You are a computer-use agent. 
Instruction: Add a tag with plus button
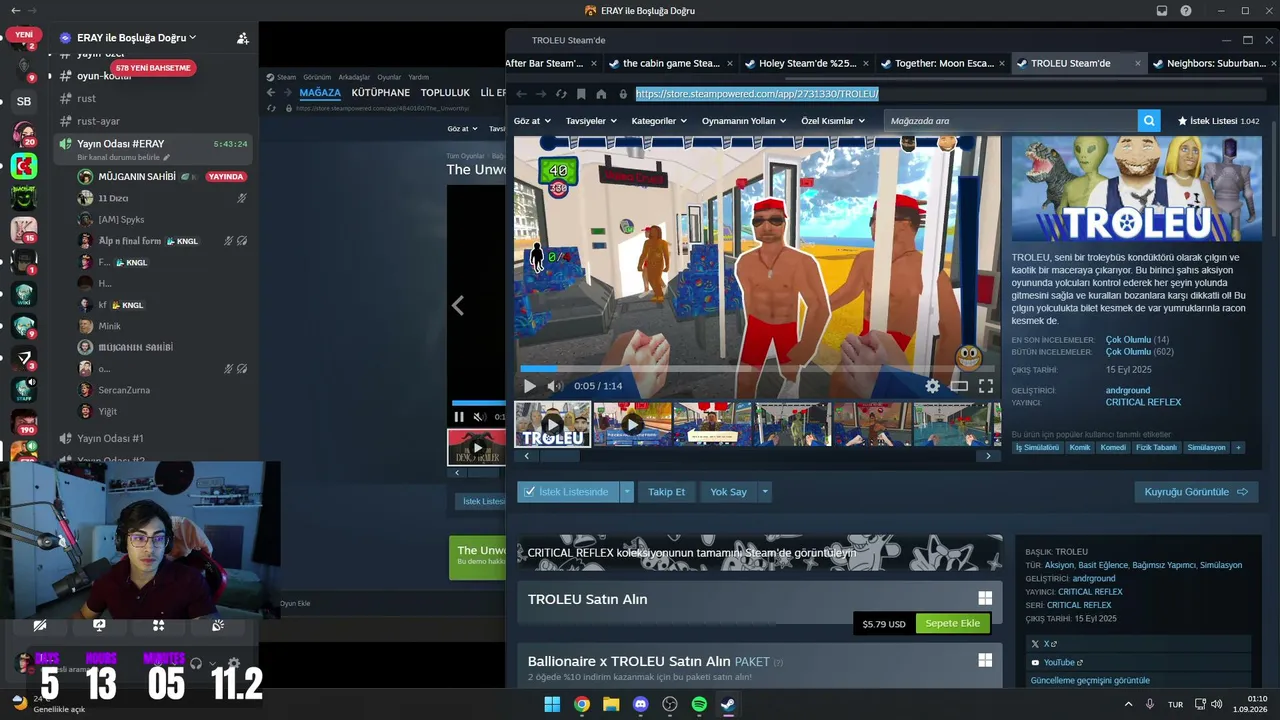tap(1238, 448)
